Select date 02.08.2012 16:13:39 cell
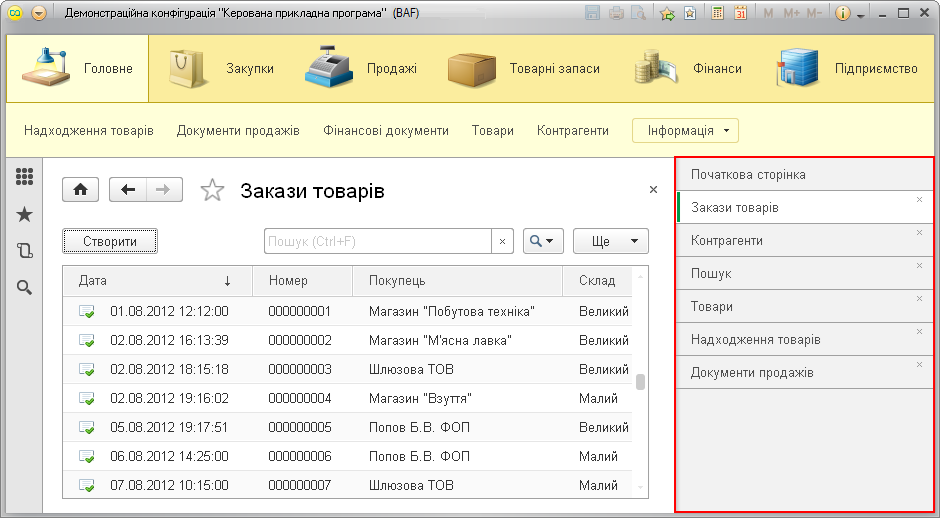The image size is (940, 518). [x=169, y=341]
